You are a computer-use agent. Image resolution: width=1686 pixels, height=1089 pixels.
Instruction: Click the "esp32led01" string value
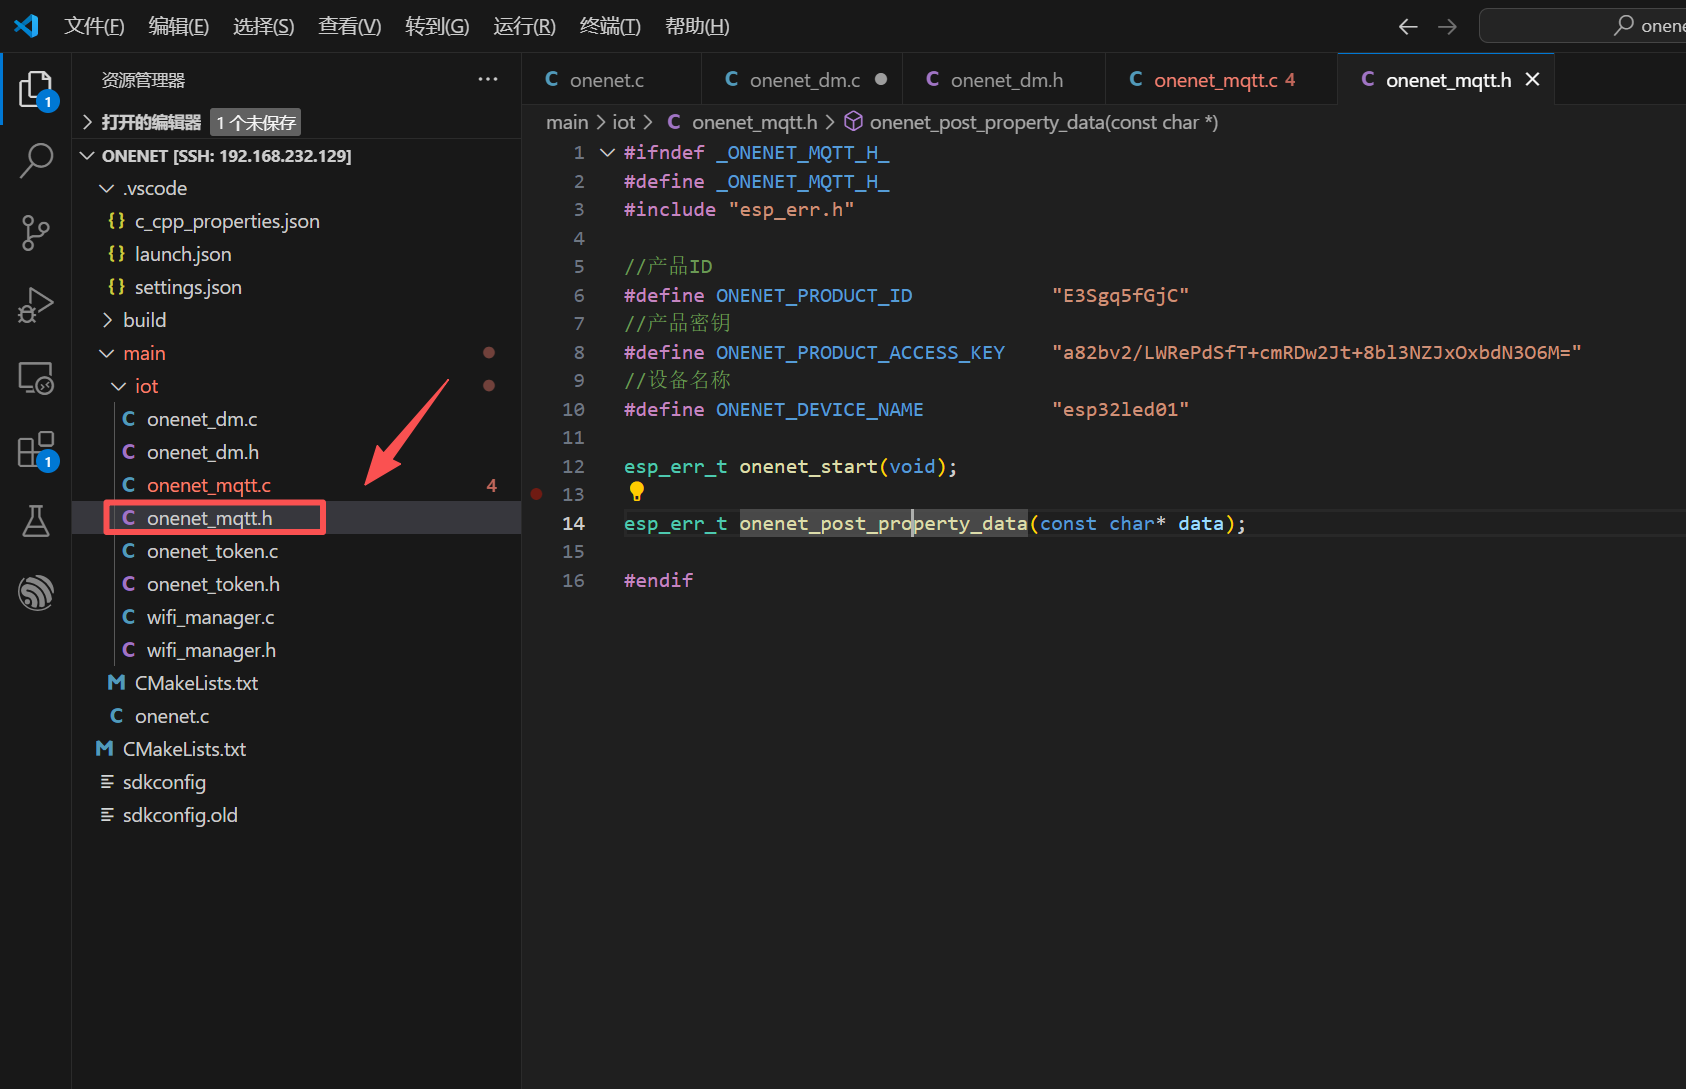1120,410
